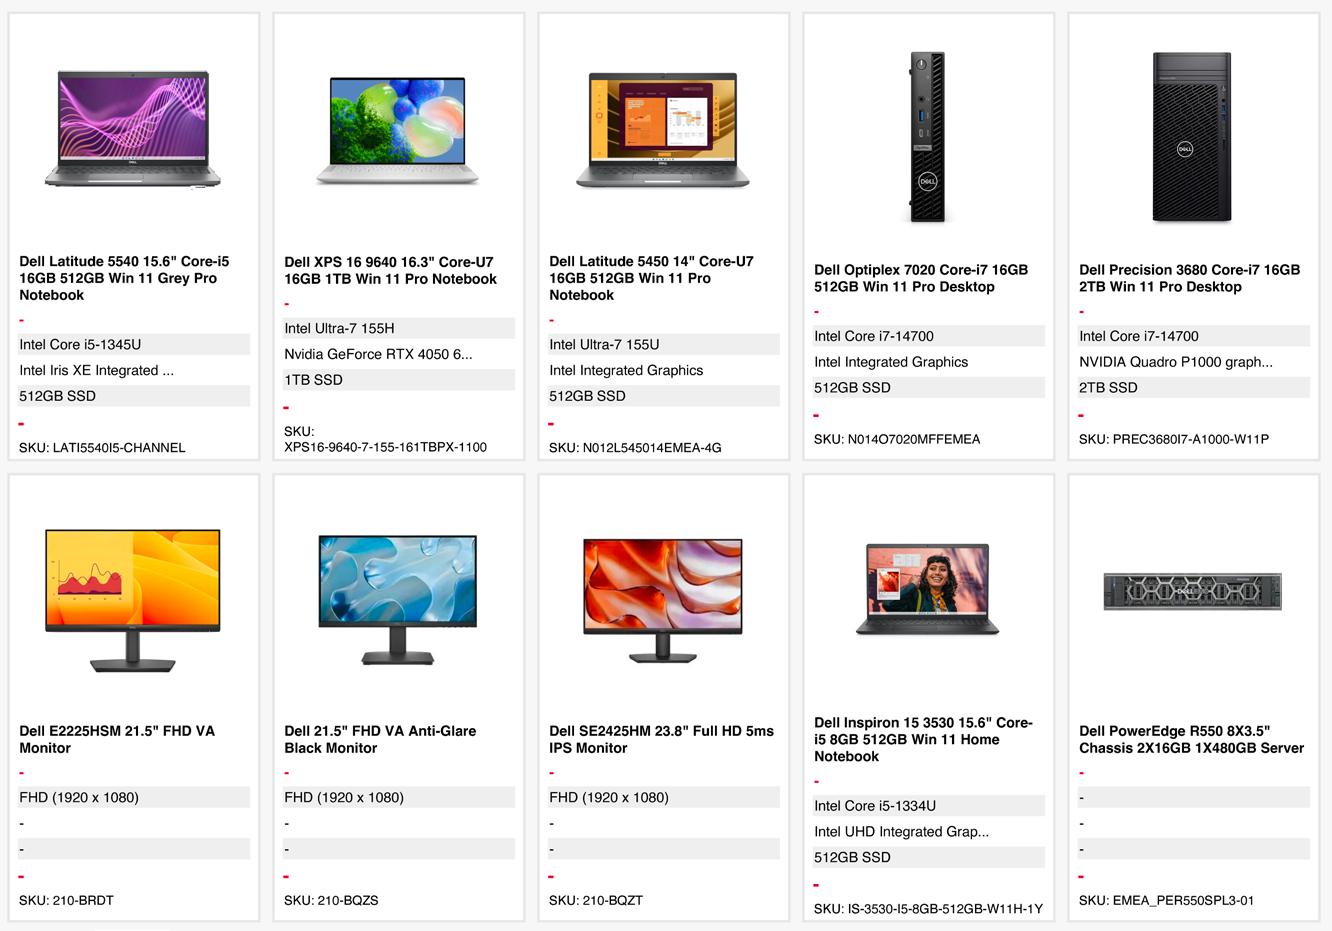This screenshot has width=1332, height=931.
Task: Click the "SKU: 210-BQZS" text
Action: [331, 900]
